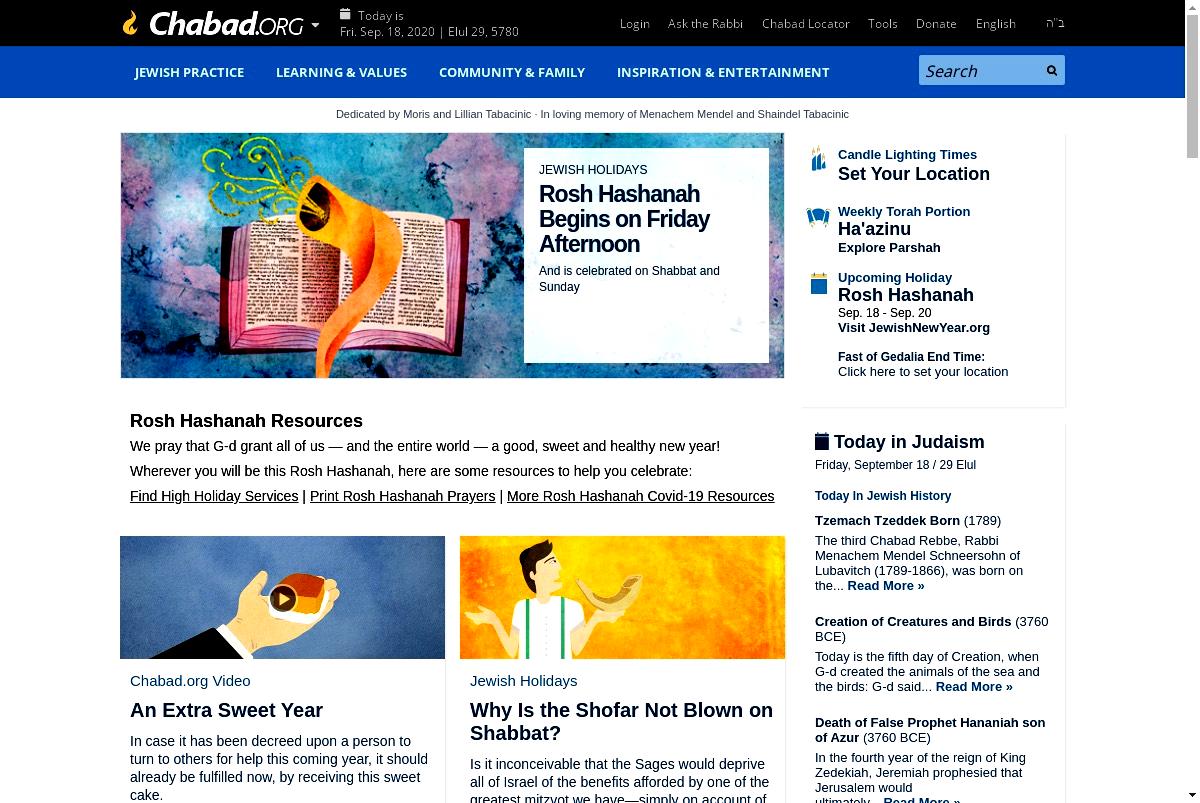Click the search magnifier icon
This screenshot has width=1200, height=803.
pos(1052,70)
